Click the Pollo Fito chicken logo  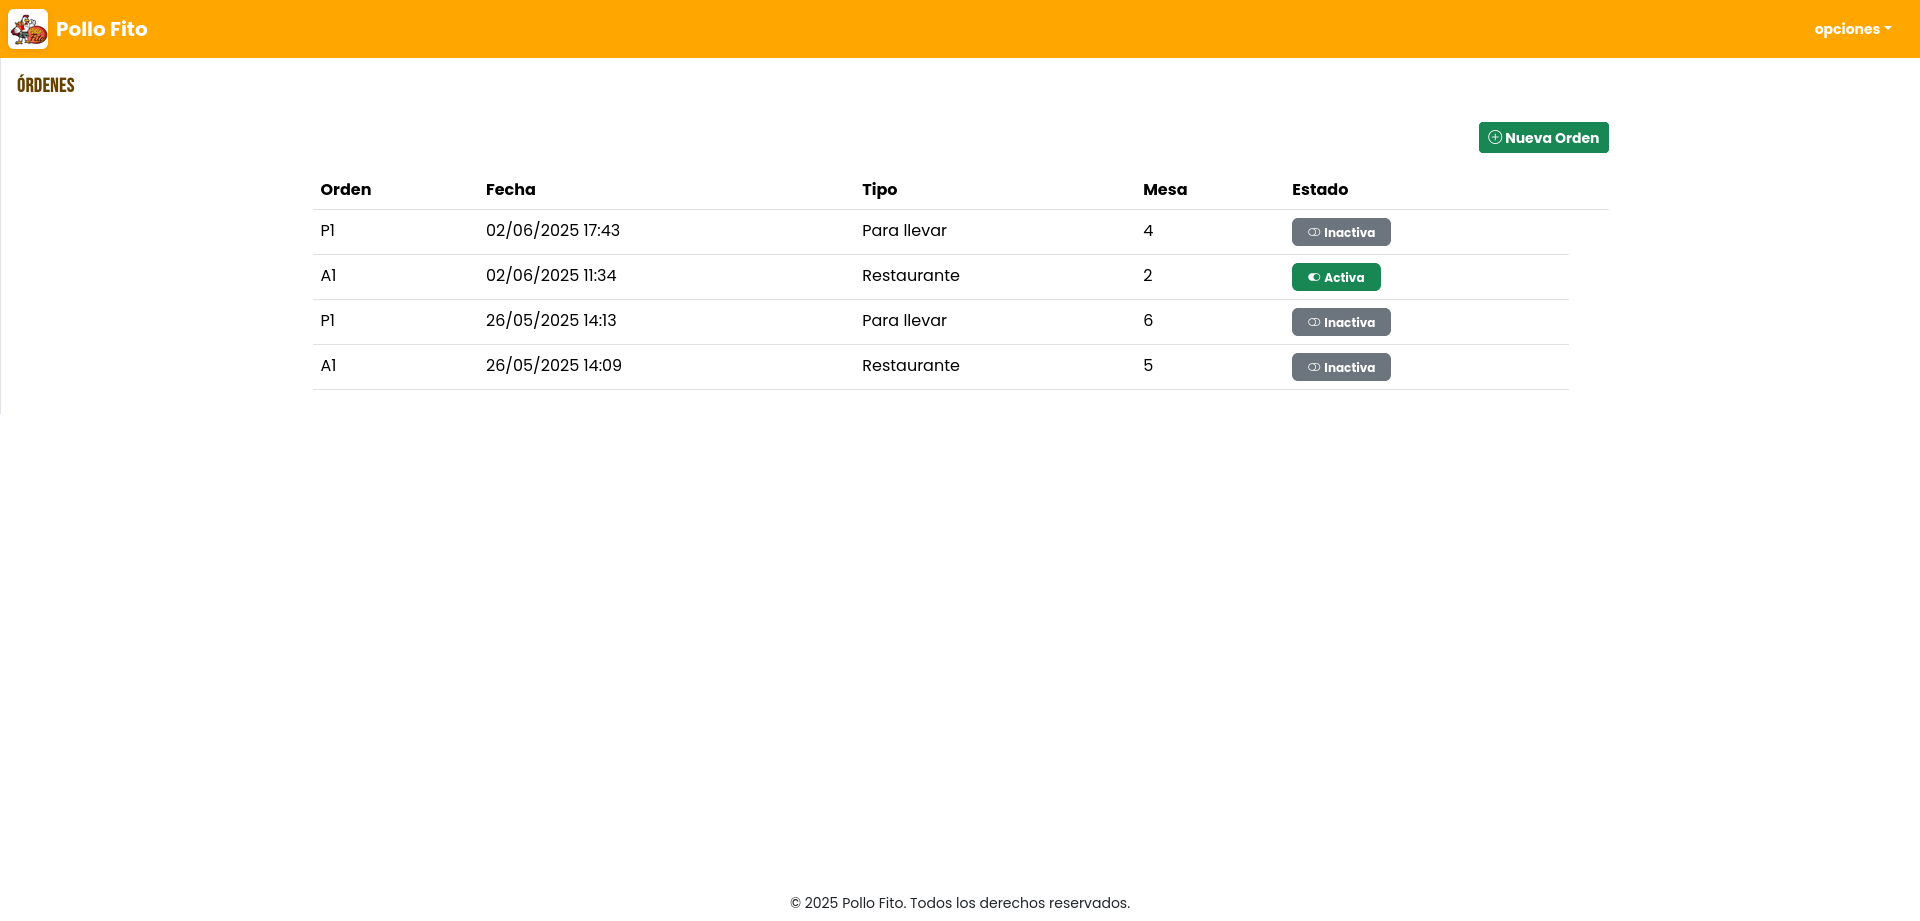[x=28, y=29]
